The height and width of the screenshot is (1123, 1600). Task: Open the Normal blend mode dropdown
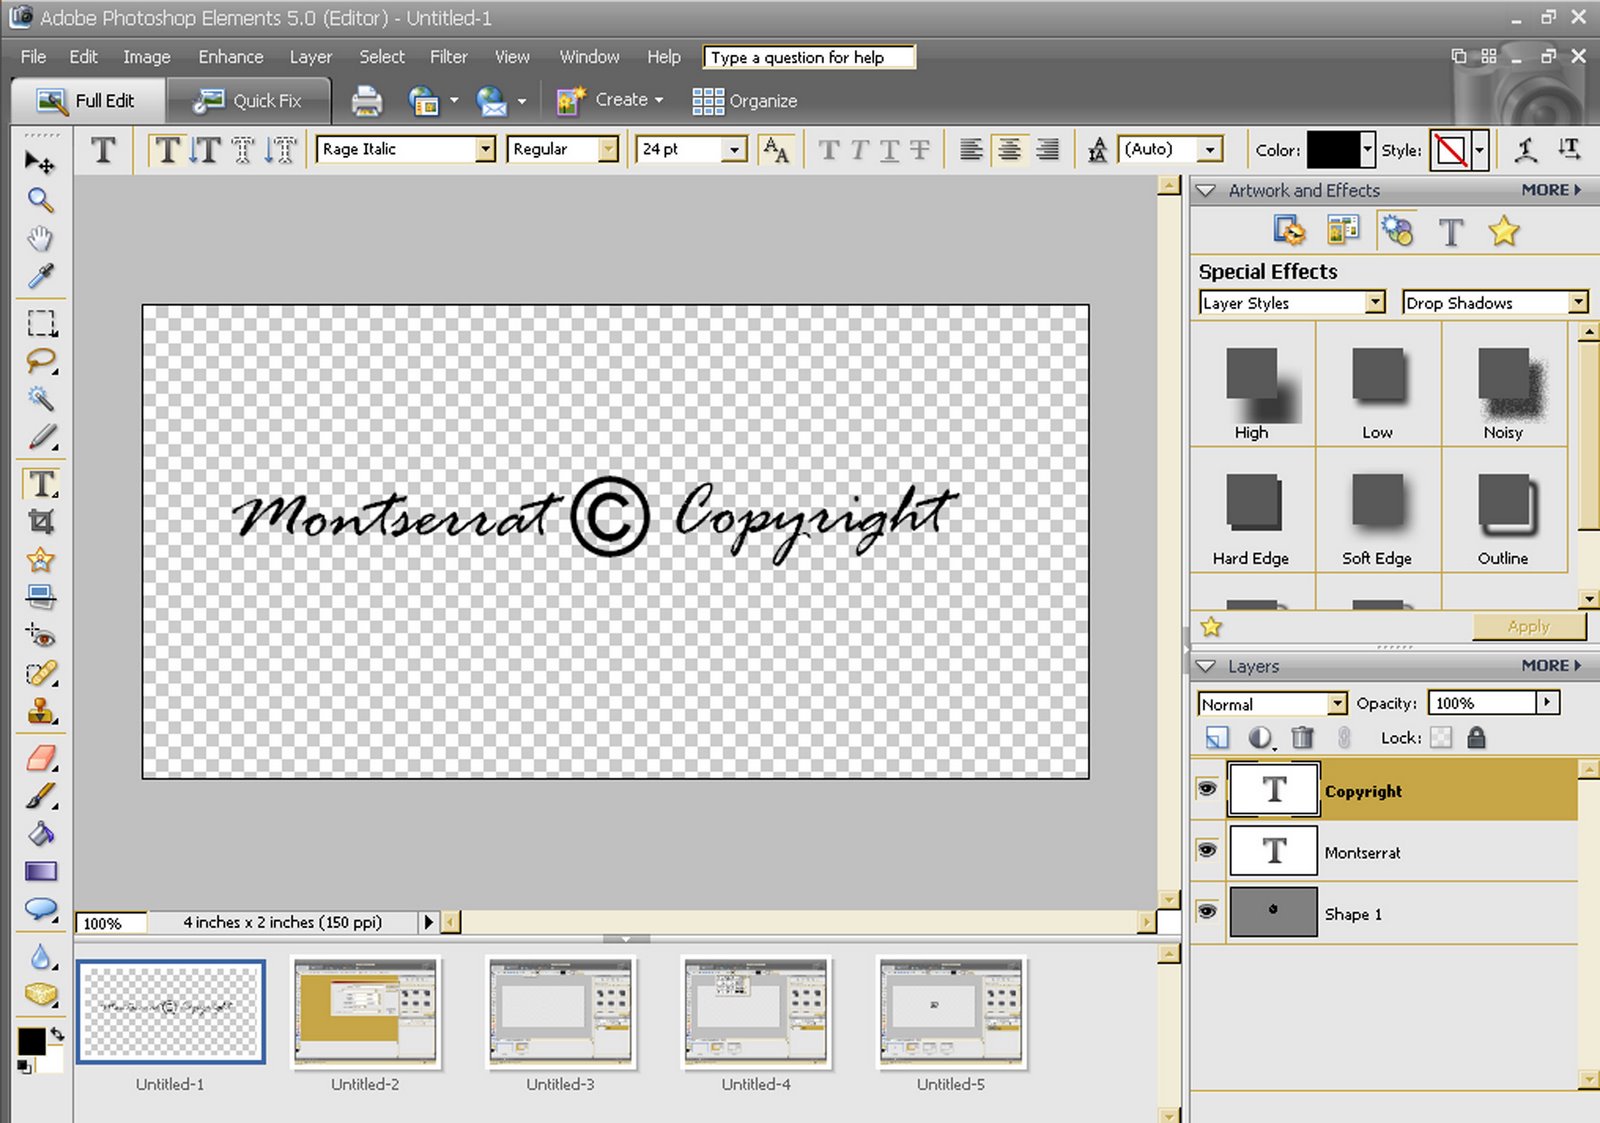tap(1337, 704)
